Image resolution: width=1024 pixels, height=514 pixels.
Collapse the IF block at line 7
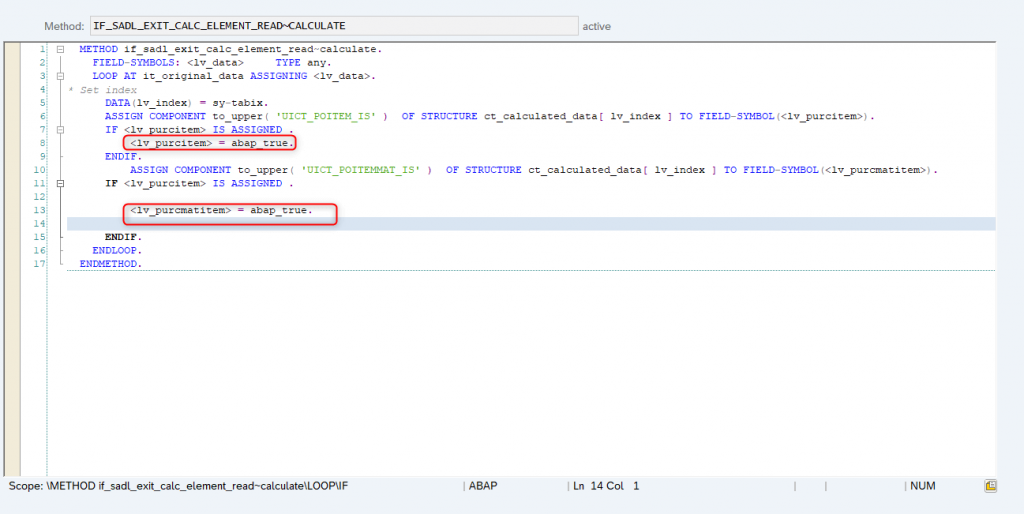60,129
